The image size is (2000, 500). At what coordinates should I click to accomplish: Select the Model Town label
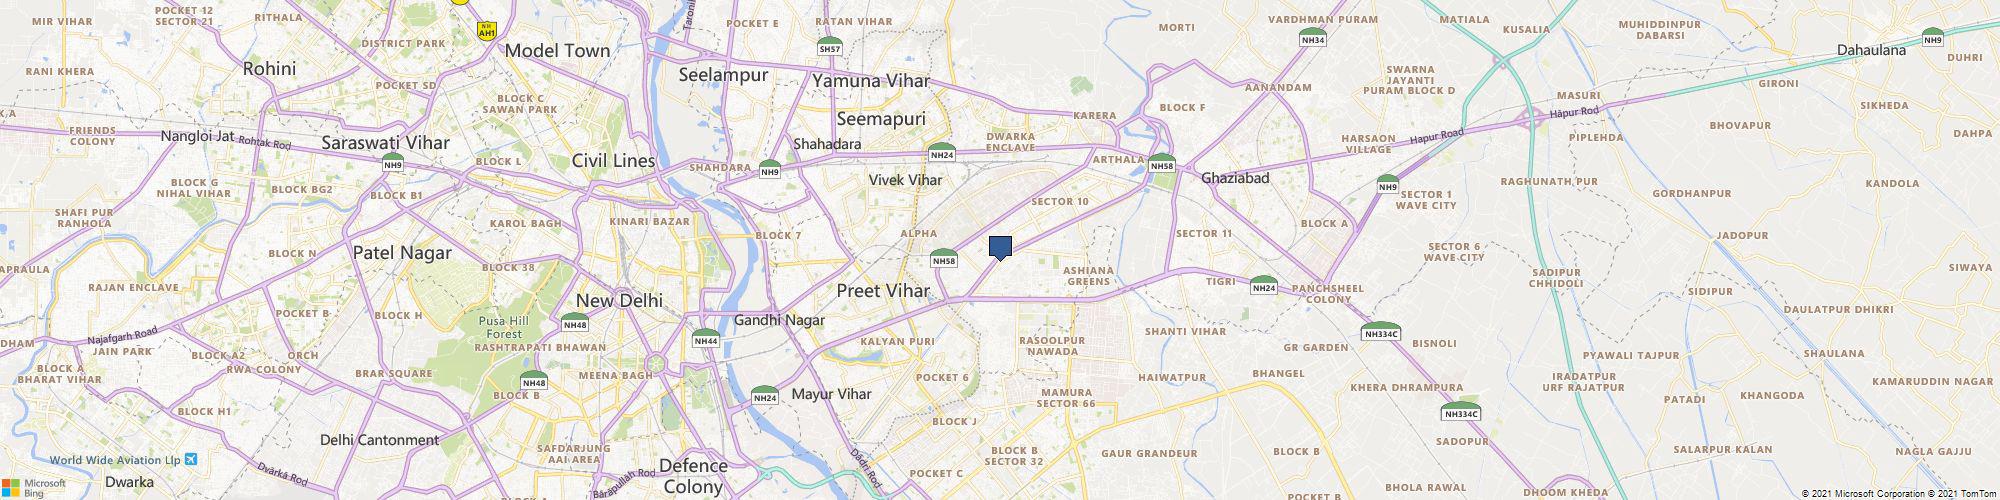click(558, 50)
